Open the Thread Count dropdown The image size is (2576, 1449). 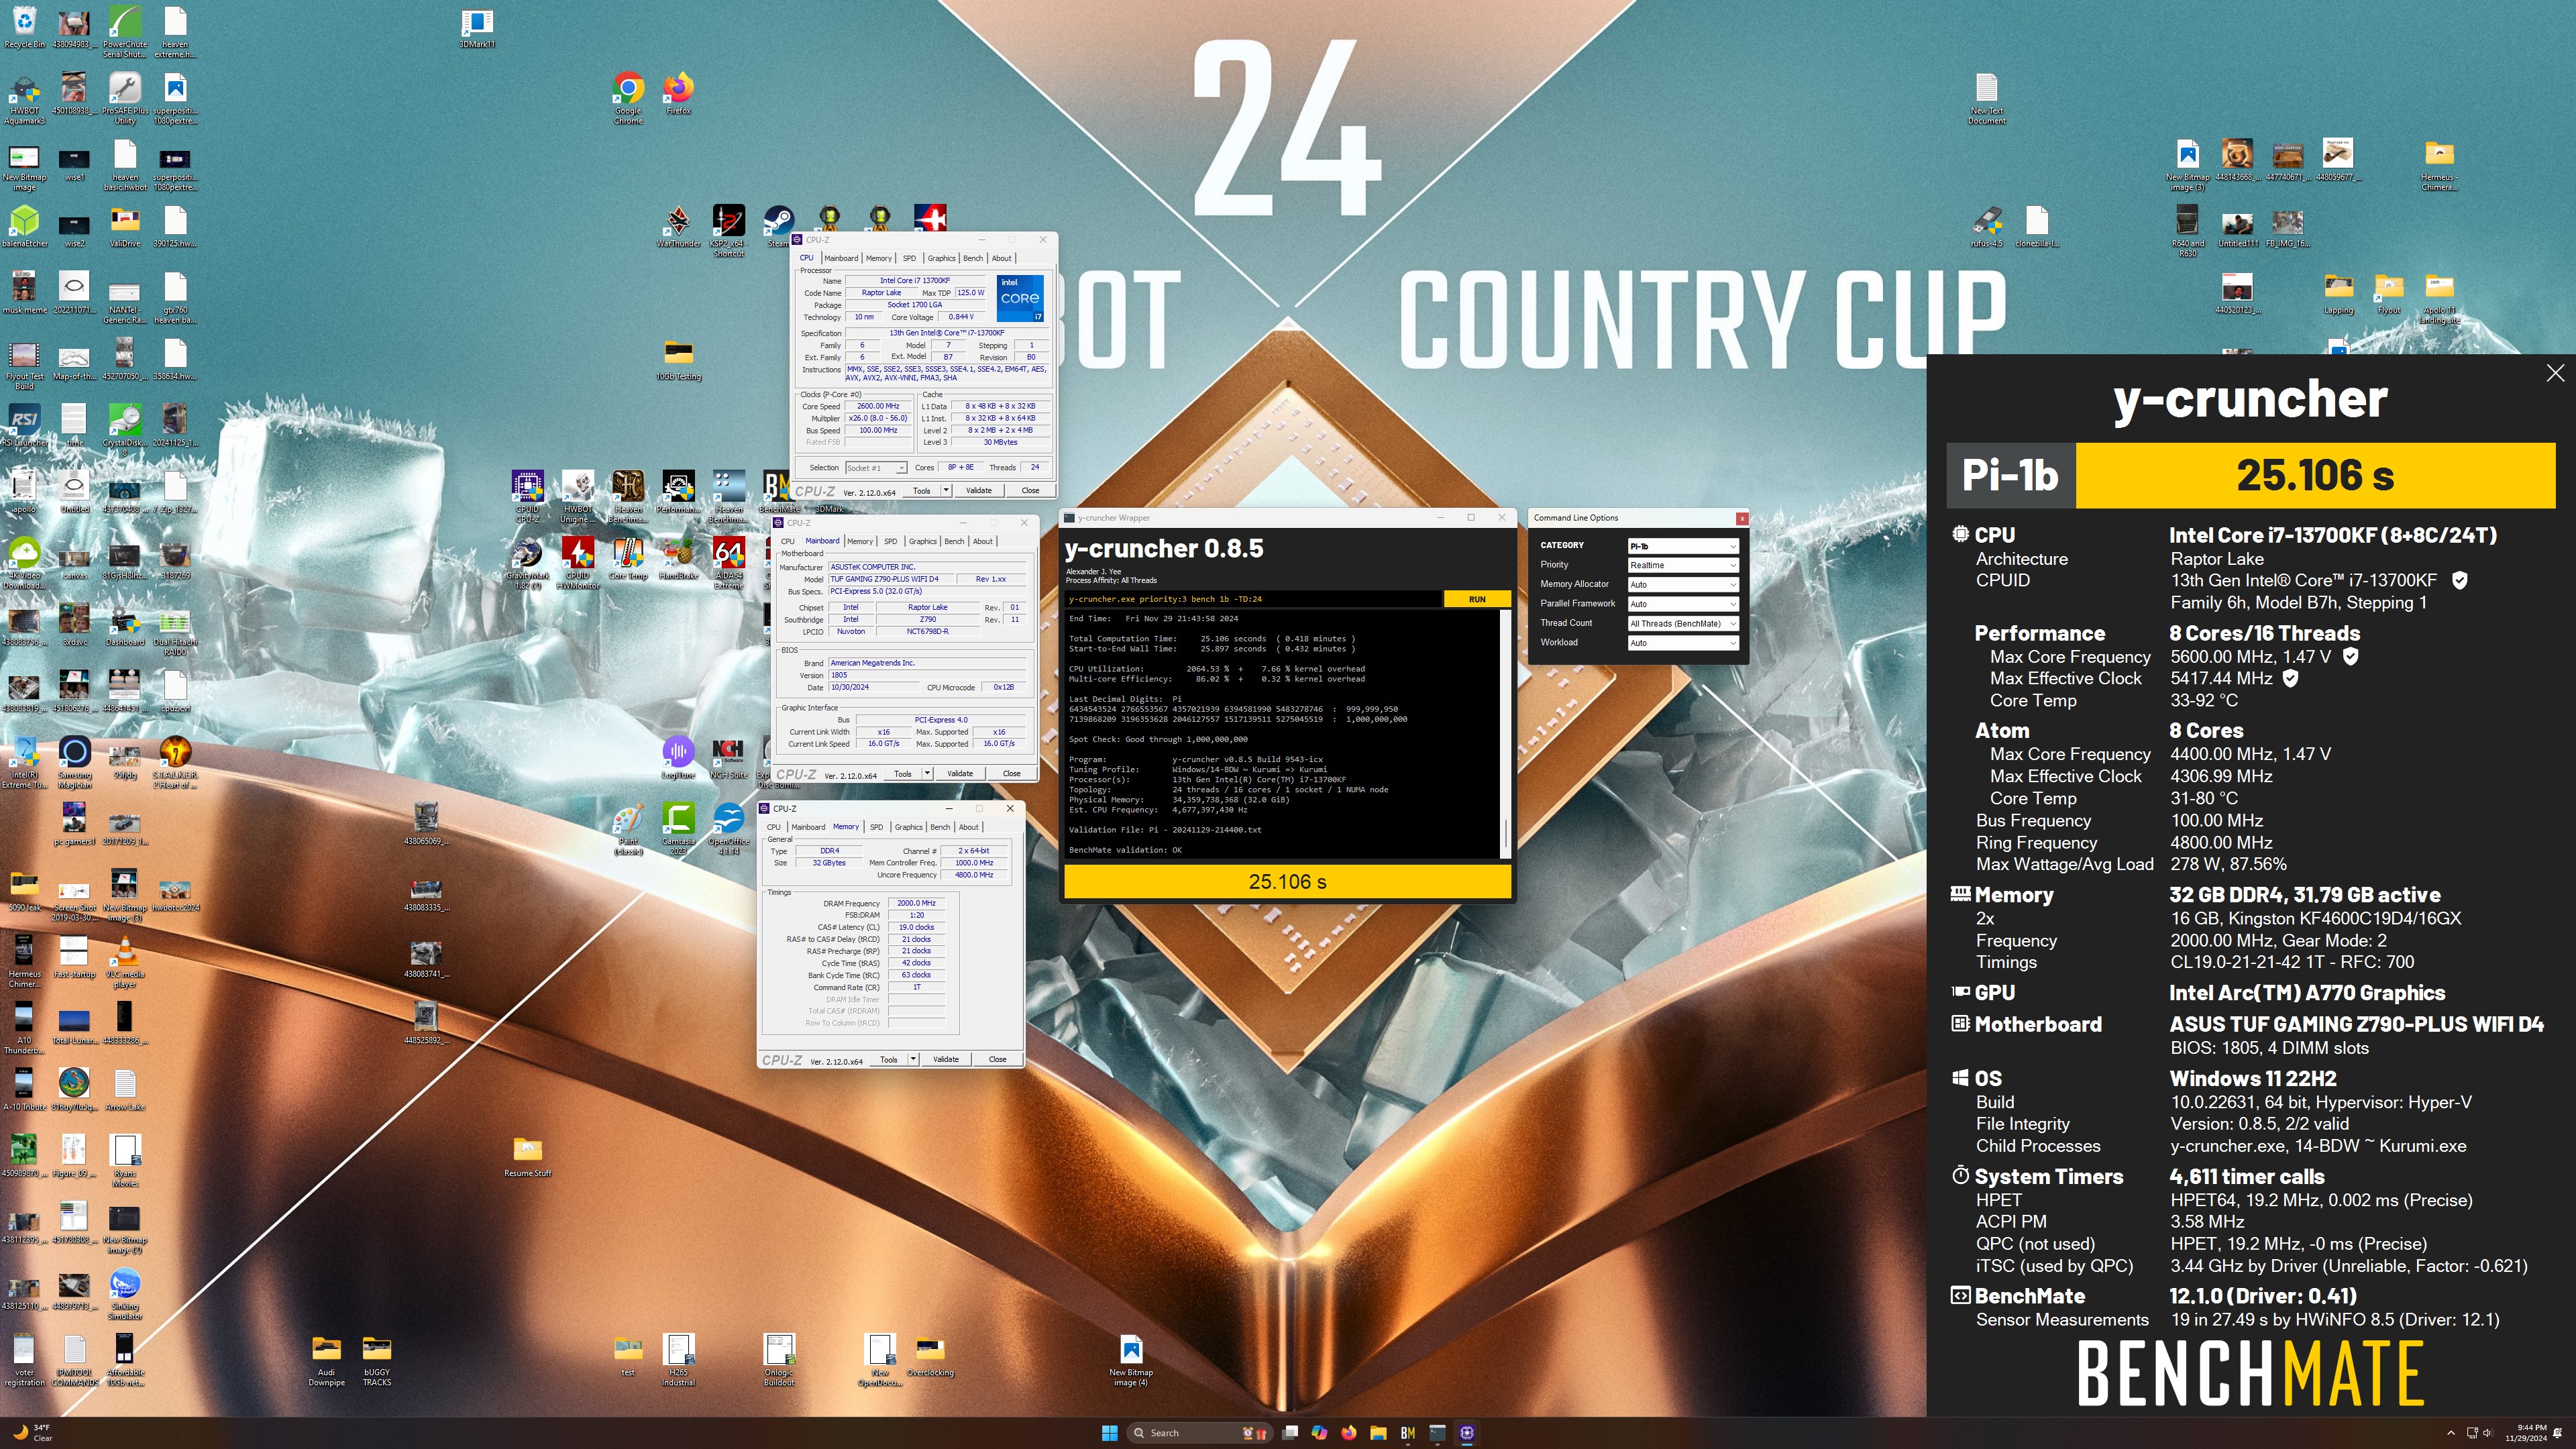pyautogui.click(x=1684, y=623)
